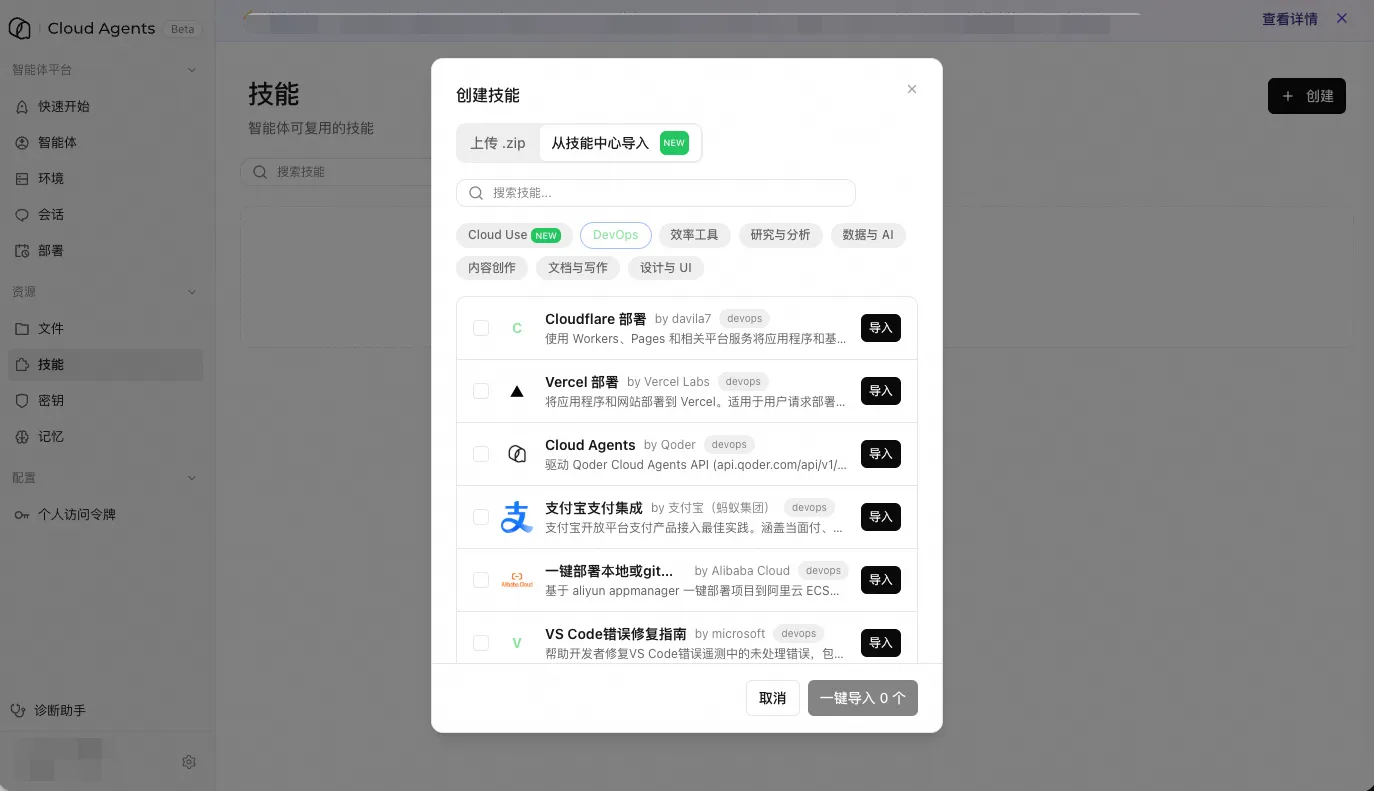Click the Alipay logo icon in skill list
Viewport: 1374px width, 791px height.
pos(517,517)
